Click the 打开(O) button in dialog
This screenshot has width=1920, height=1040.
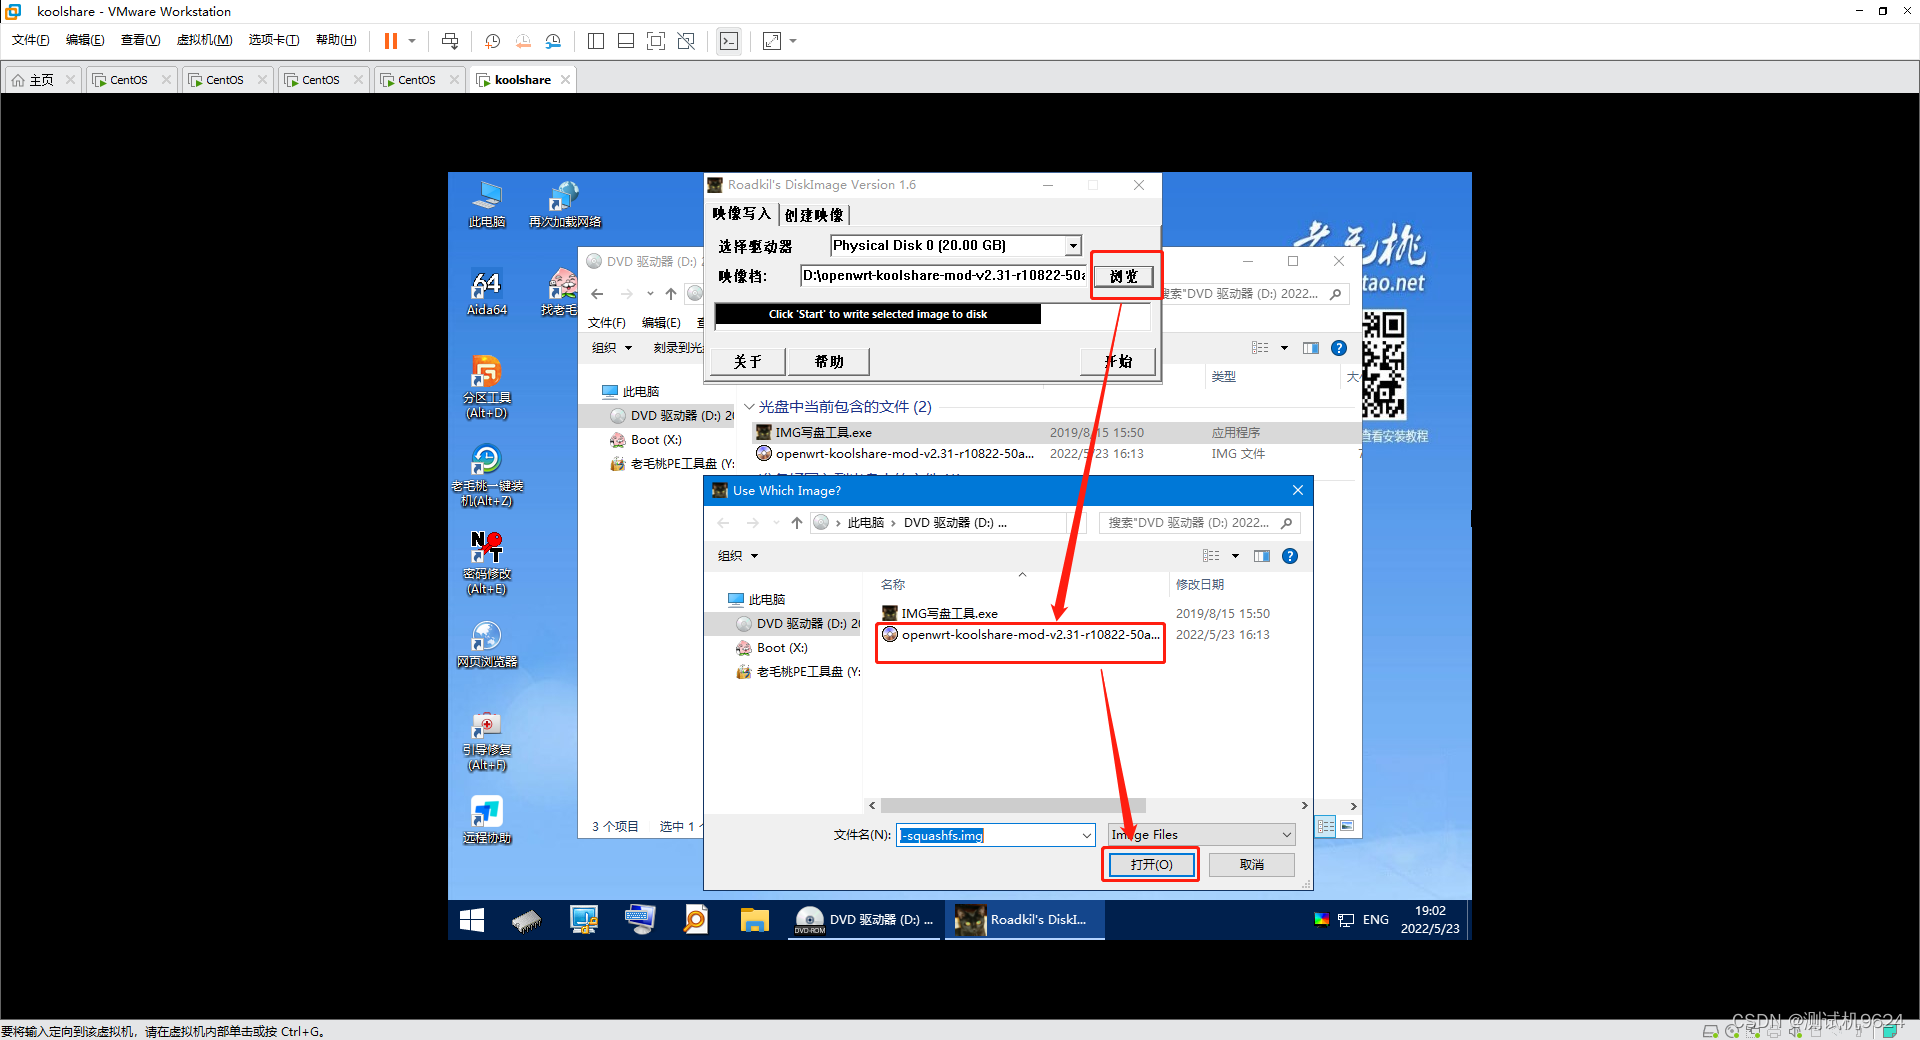coord(1151,864)
